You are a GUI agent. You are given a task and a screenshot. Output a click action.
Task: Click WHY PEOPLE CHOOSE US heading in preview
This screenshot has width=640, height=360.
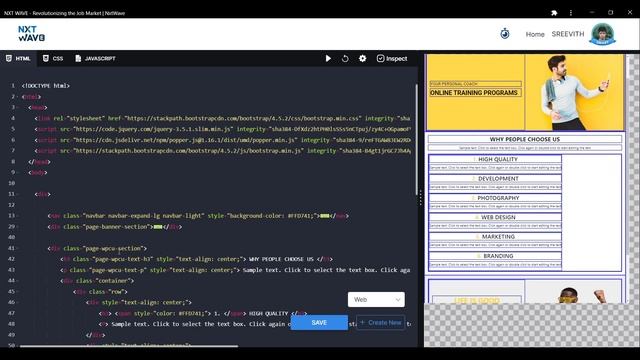(525, 139)
